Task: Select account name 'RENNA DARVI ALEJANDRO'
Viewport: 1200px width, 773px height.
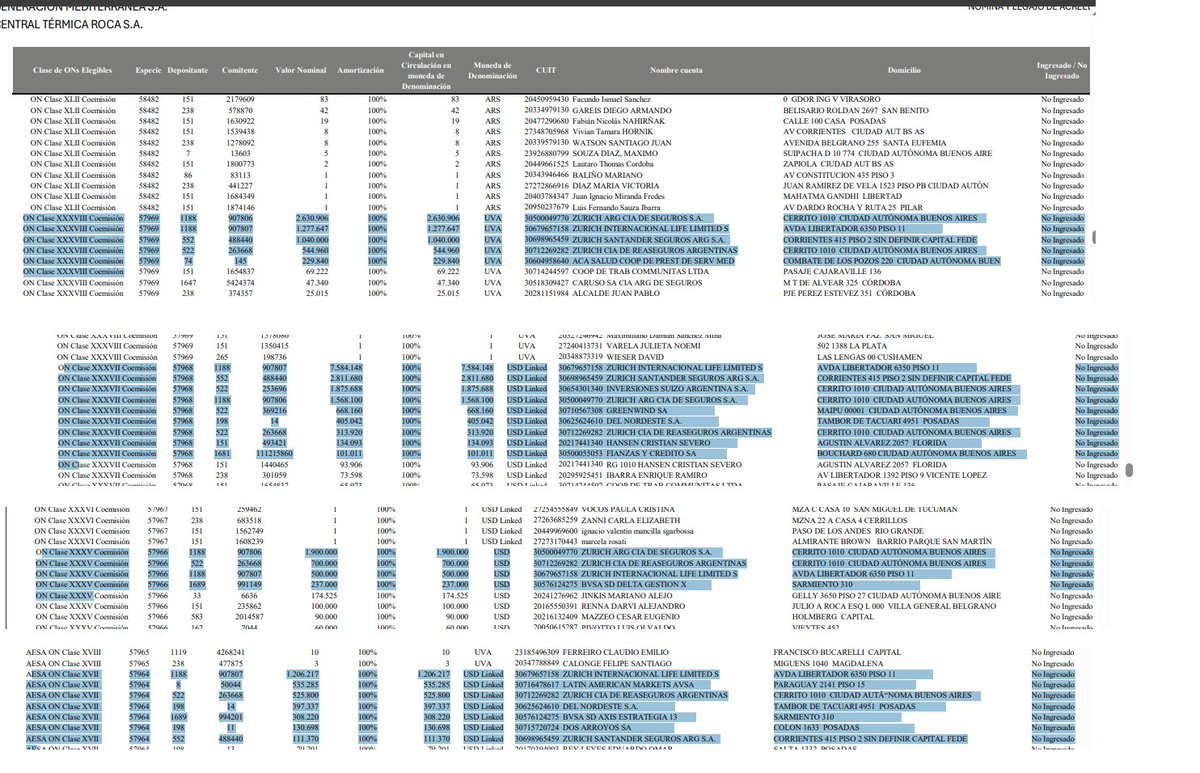Action: coord(631,607)
